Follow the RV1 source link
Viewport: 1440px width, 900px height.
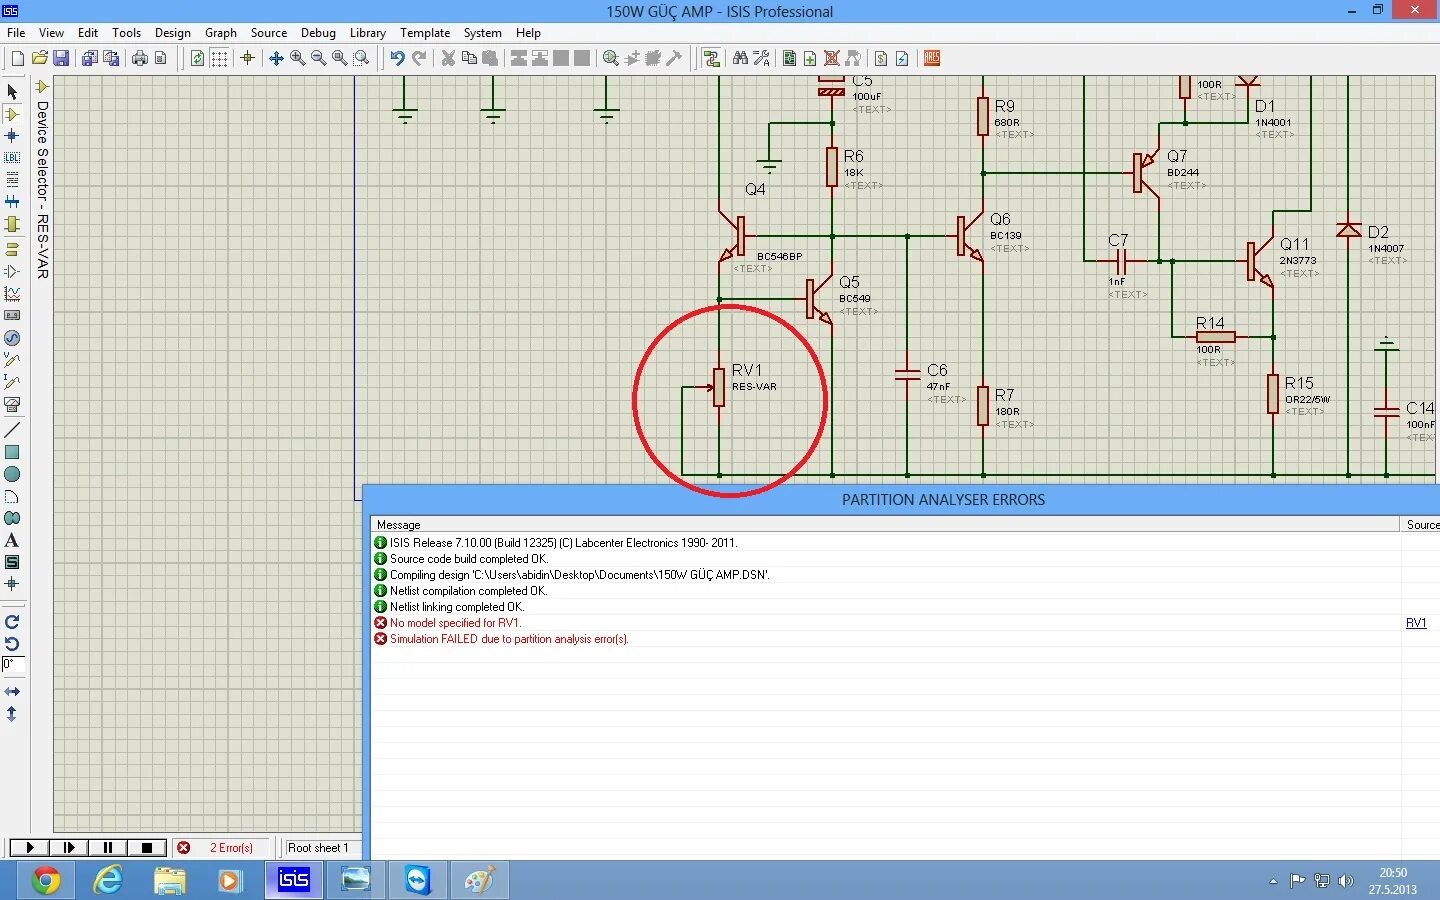pos(1416,623)
